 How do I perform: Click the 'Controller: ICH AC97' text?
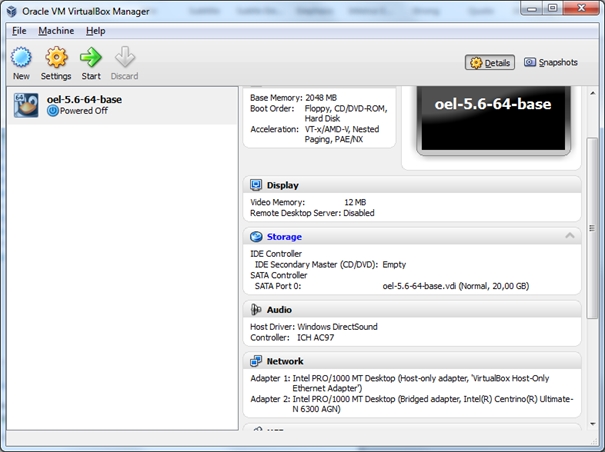click(x=292, y=338)
